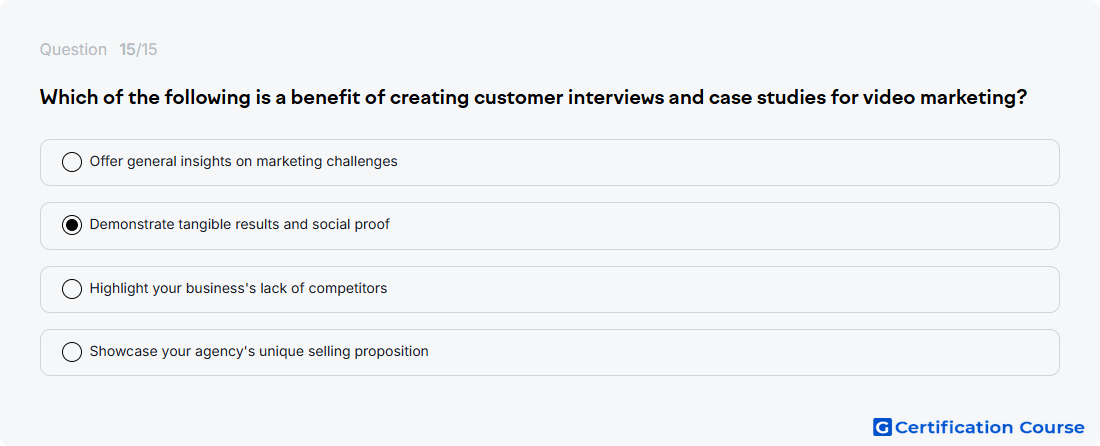Click "Highlight your business's lack of competitors" label
The width and height of the screenshot is (1100, 446).
(239, 288)
